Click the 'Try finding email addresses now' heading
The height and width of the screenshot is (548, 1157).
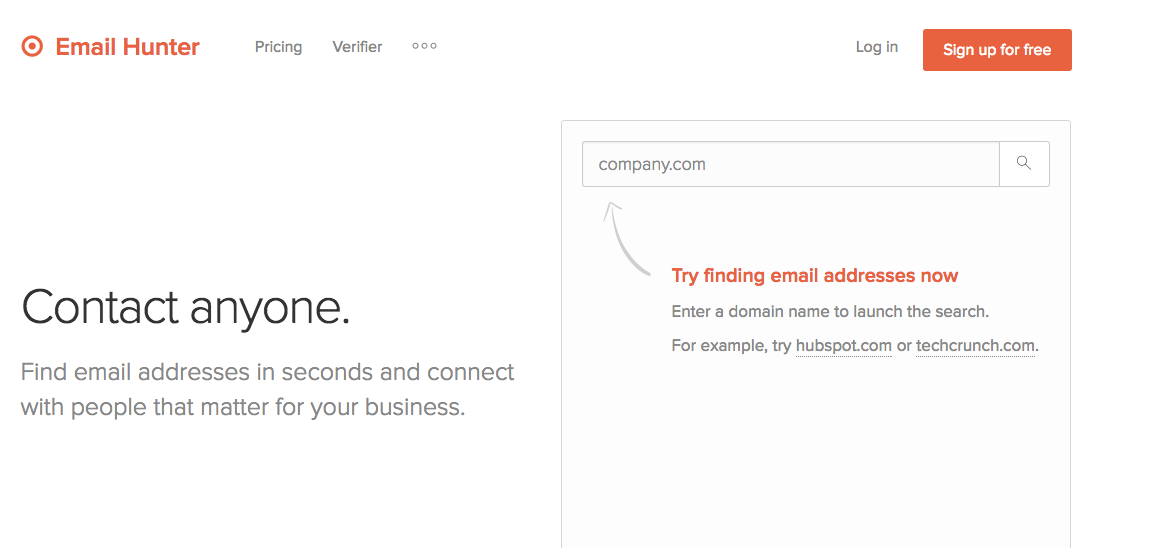814,276
